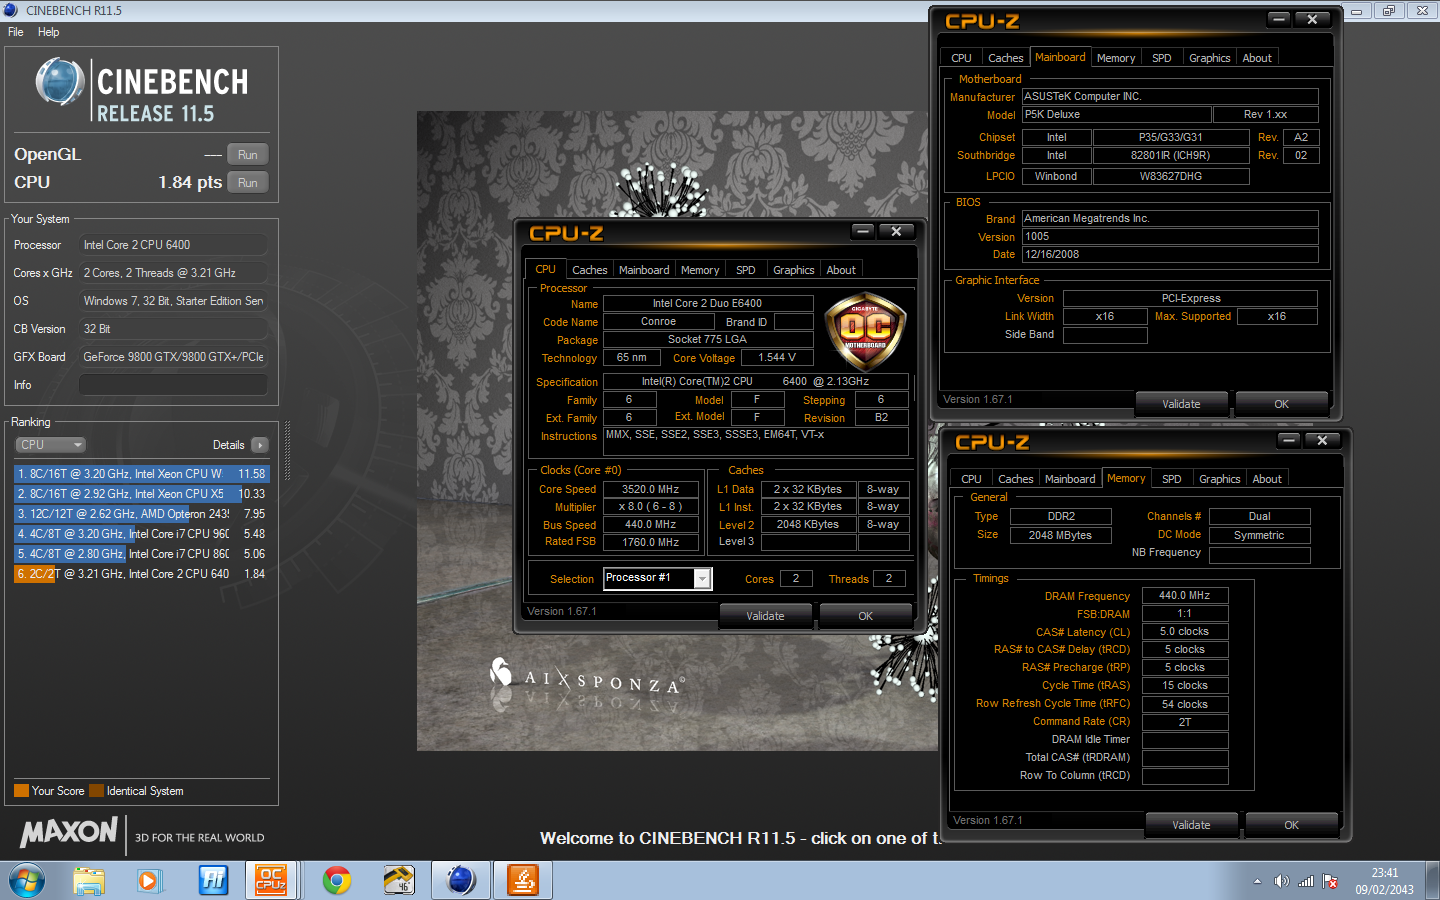Screen dimensions: 1440x900
Task: Select ranking row 4C/8T @ 3.20 GHz i7
Action: coord(141,534)
